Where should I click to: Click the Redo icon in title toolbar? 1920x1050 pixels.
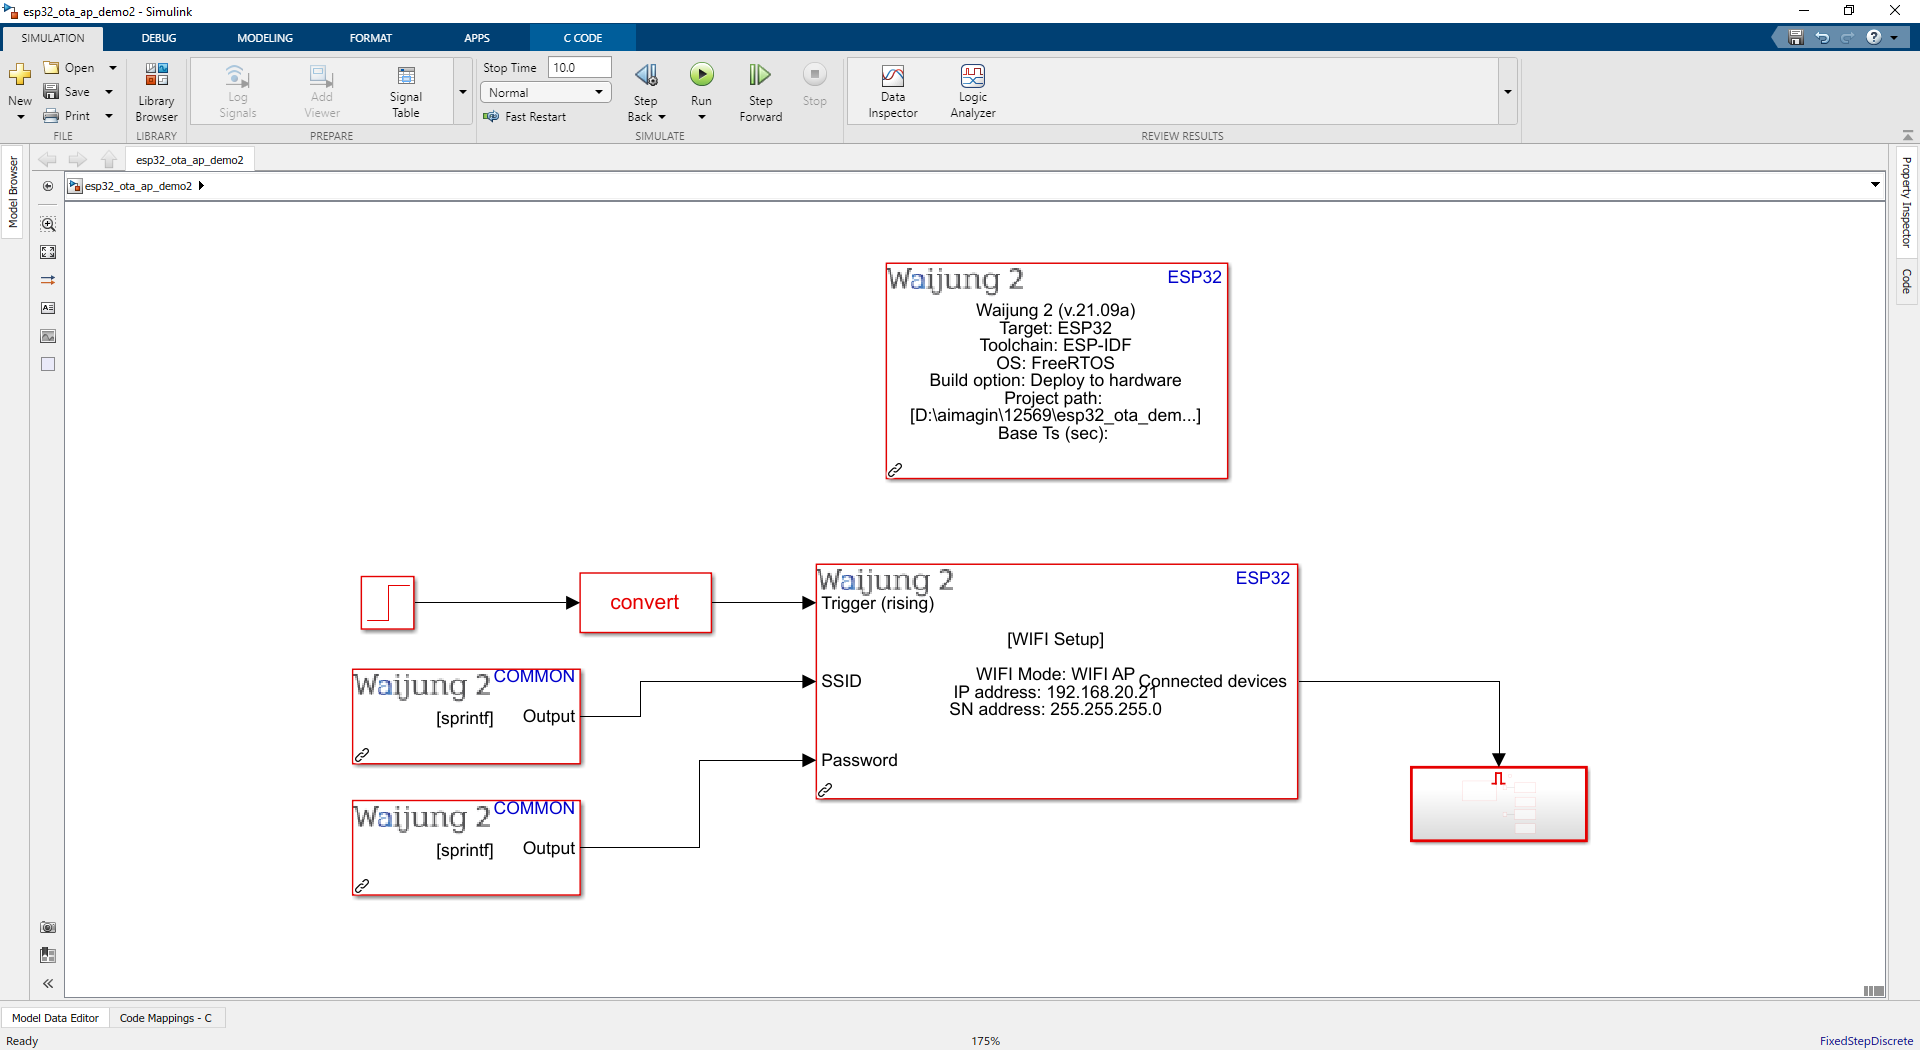(1847, 37)
